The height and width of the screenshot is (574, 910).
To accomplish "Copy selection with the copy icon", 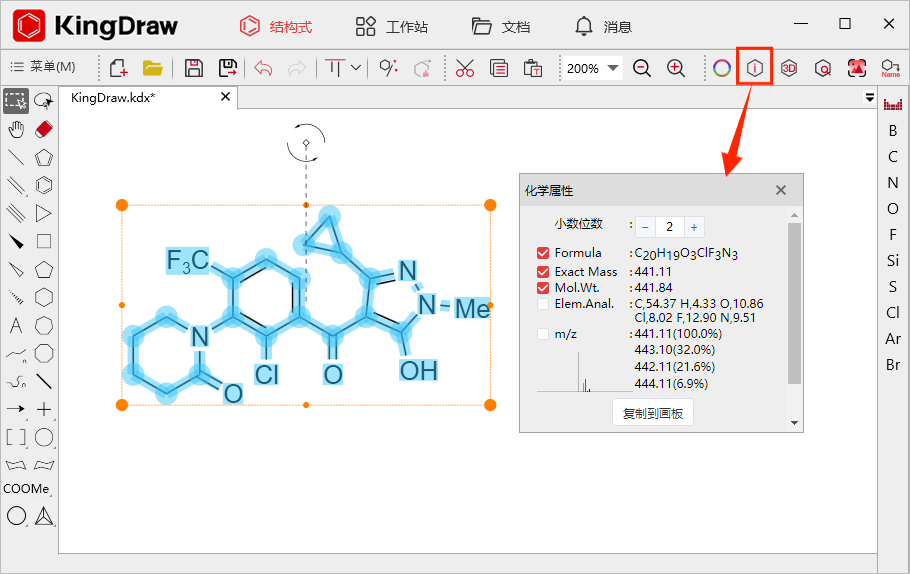I will click(x=499, y=68).
